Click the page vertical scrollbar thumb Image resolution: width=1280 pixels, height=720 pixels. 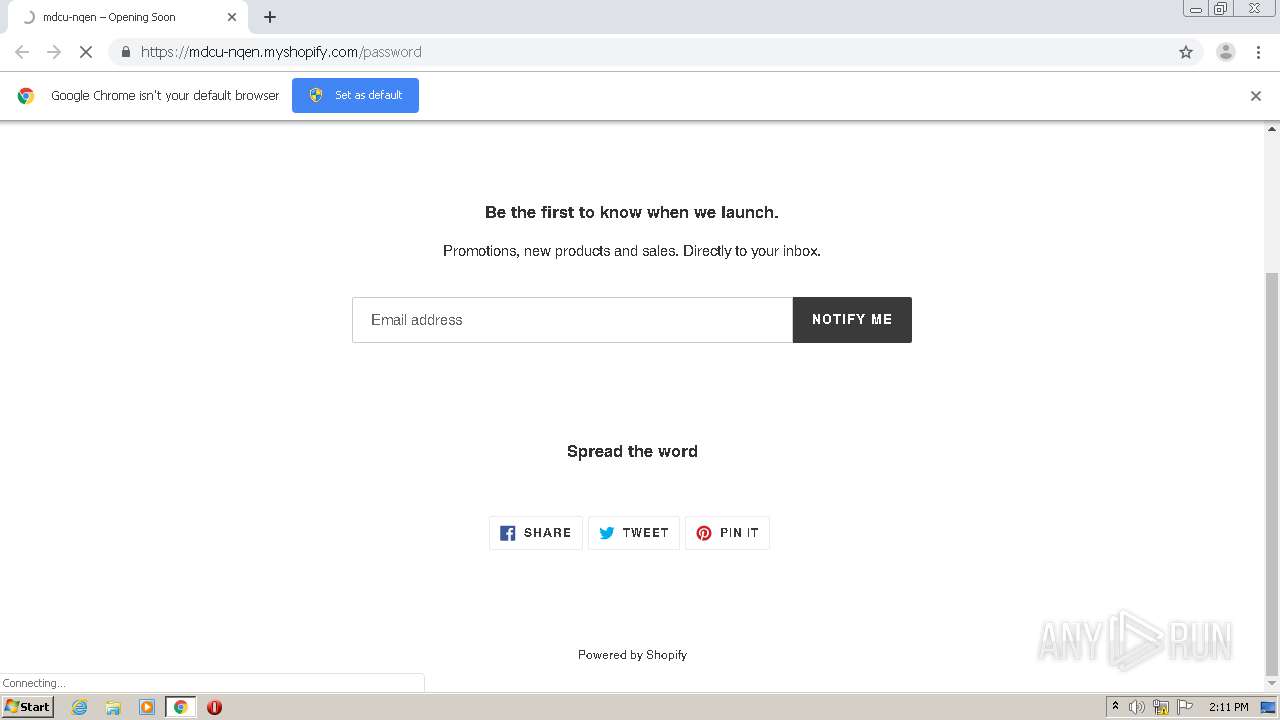coord(1272,473)
